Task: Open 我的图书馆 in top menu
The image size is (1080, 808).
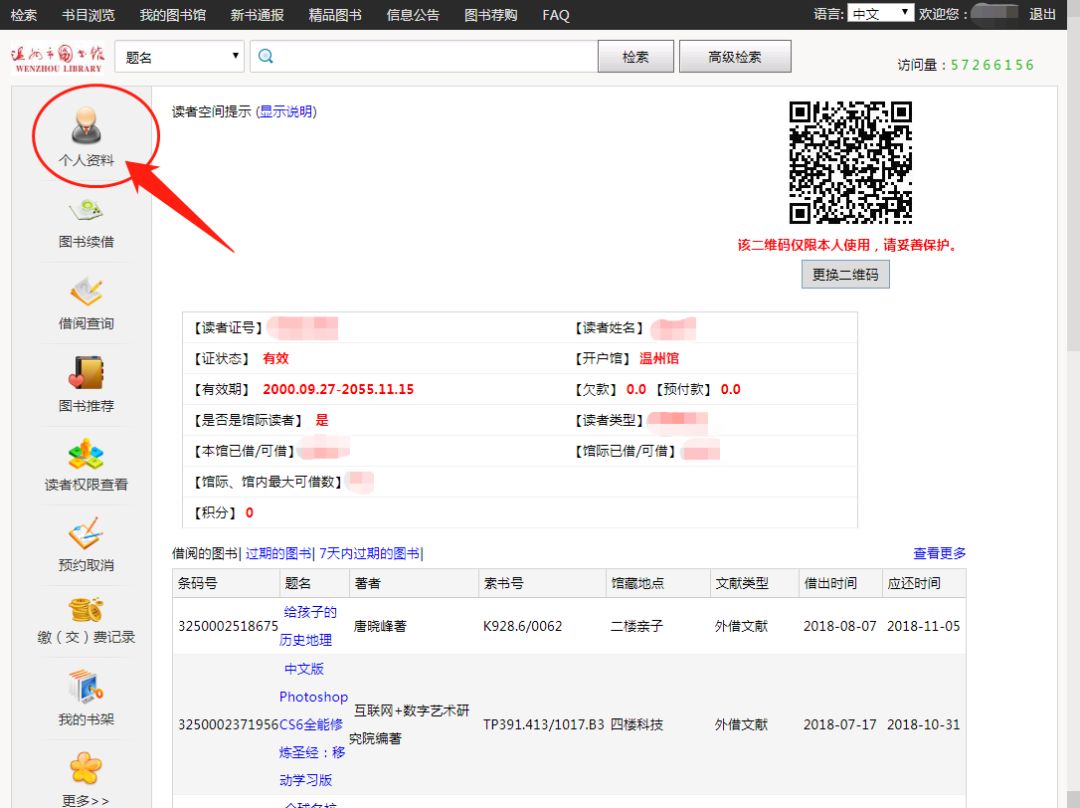Action: 172,15
